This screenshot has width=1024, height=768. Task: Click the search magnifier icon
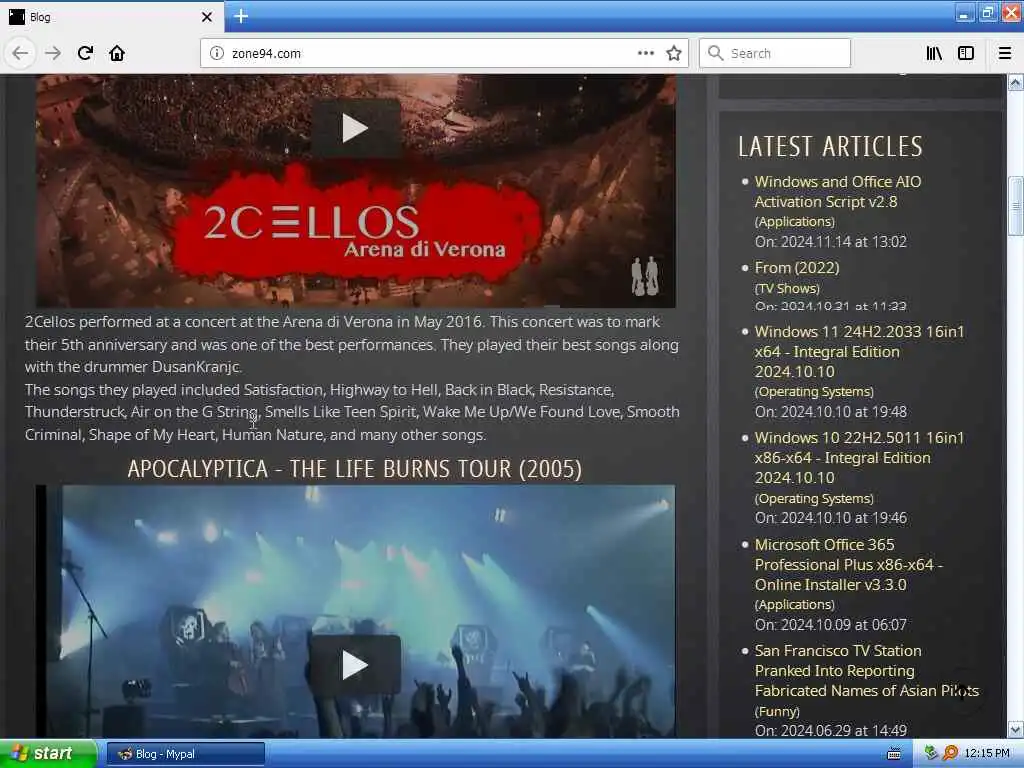(x=716, y=53)
